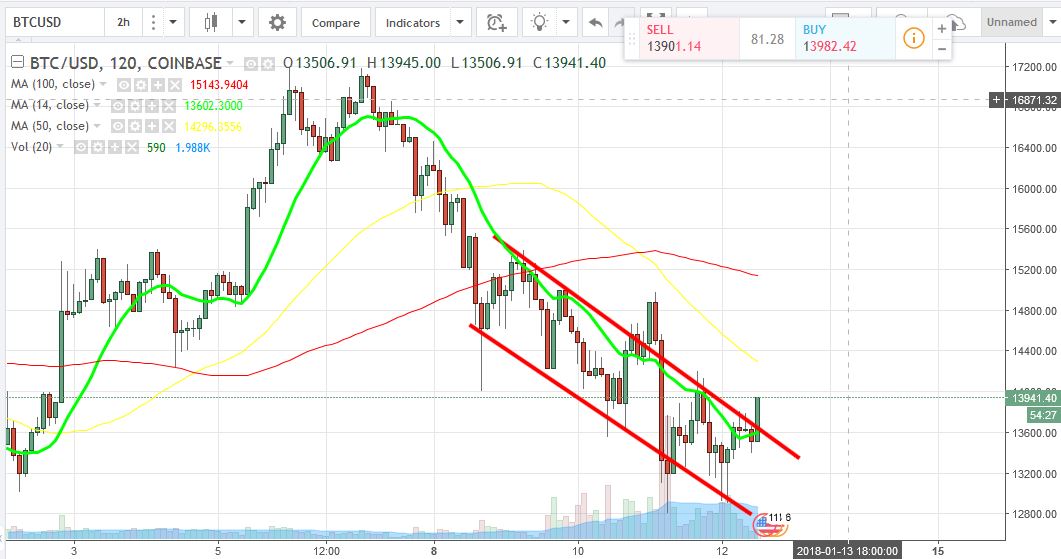Viewport: 1061px width, 559px height.
Task: Collapse the indicator legend with minus box
Action: (x=17, y=62)
